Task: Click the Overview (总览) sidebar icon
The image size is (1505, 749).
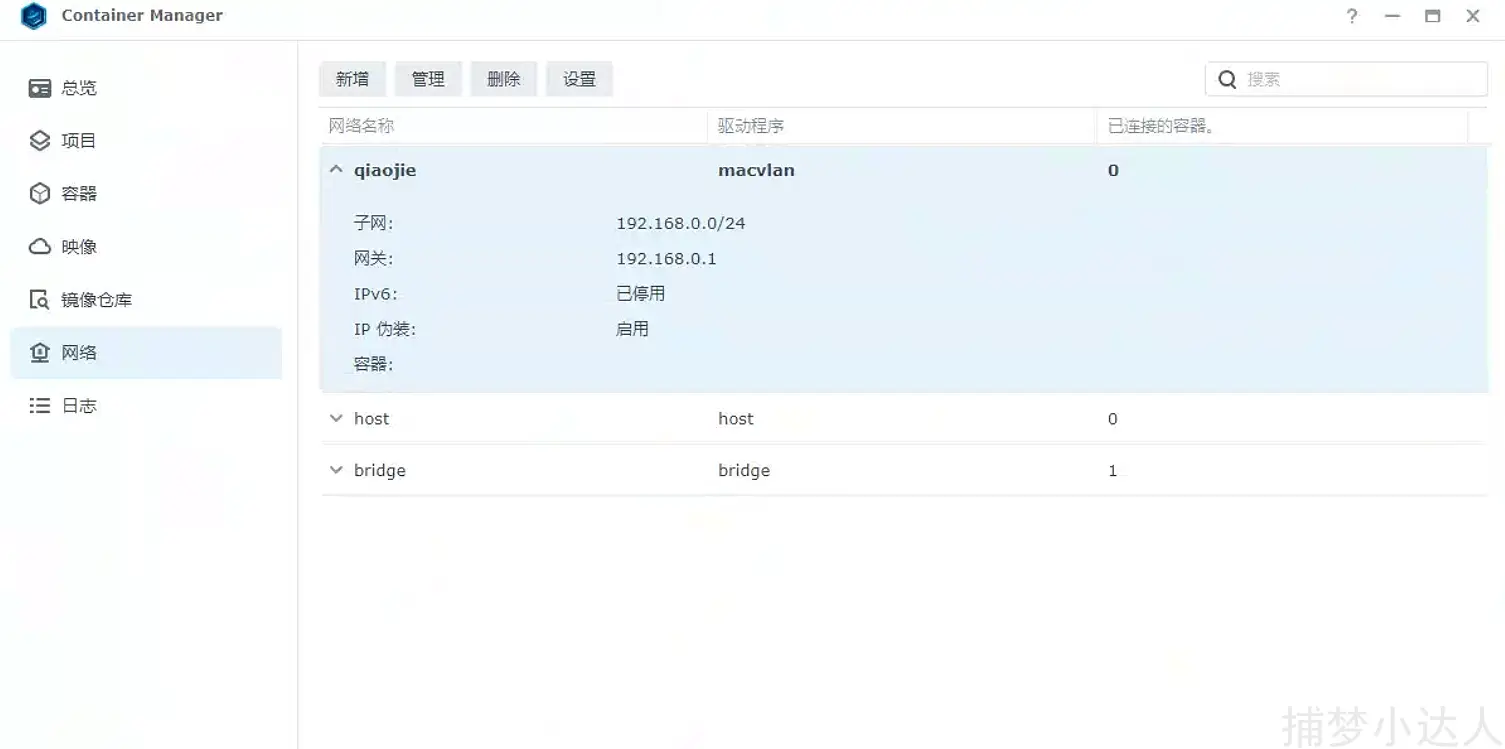Action: [x=40, y=88]
